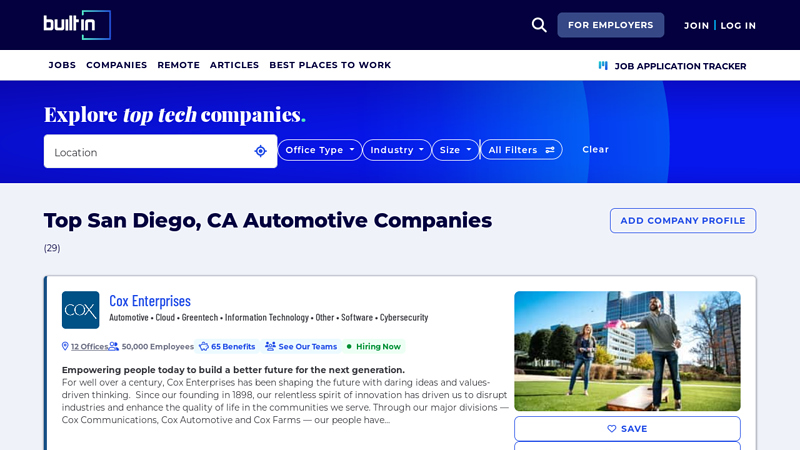
Task: Click the employees people icon
Action: (114, 346)
